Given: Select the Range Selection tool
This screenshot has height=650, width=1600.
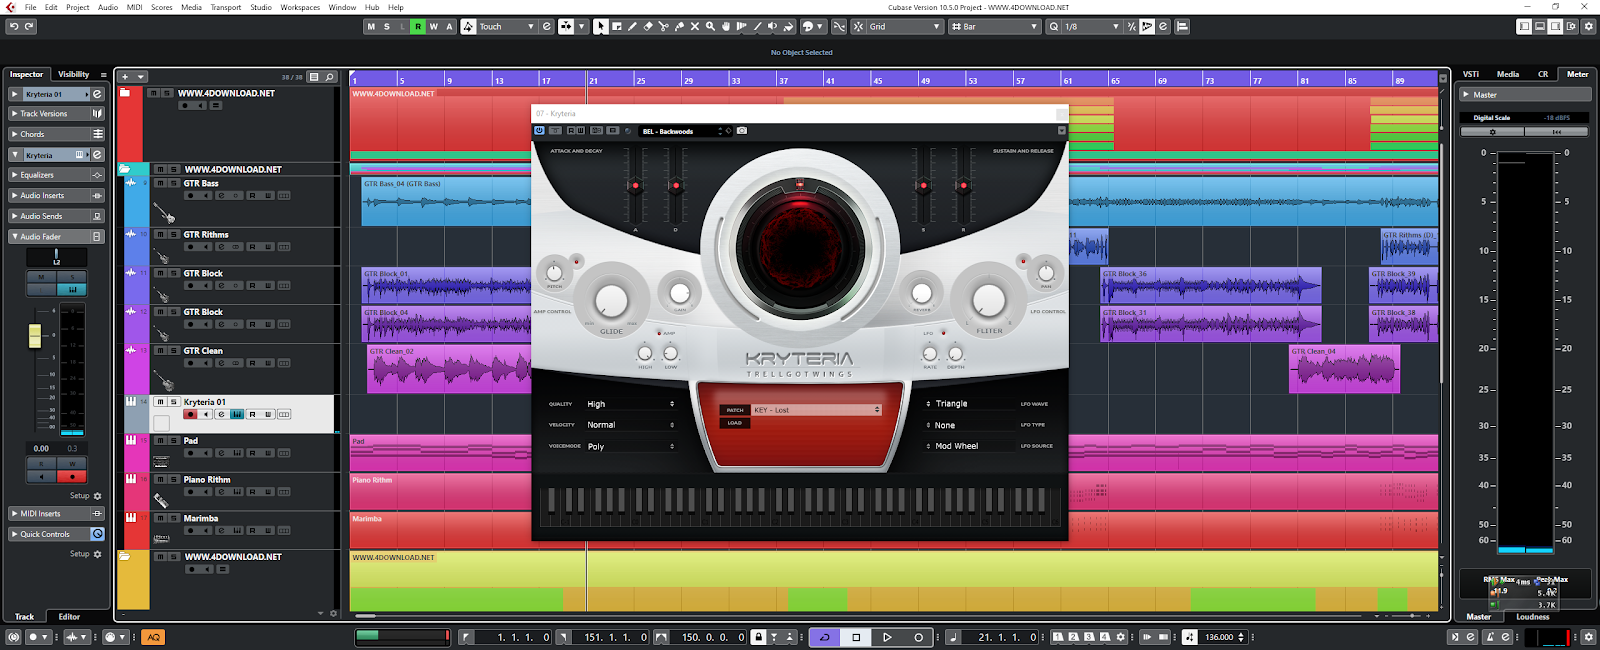Looking at the screenshot, I should 617,27.
